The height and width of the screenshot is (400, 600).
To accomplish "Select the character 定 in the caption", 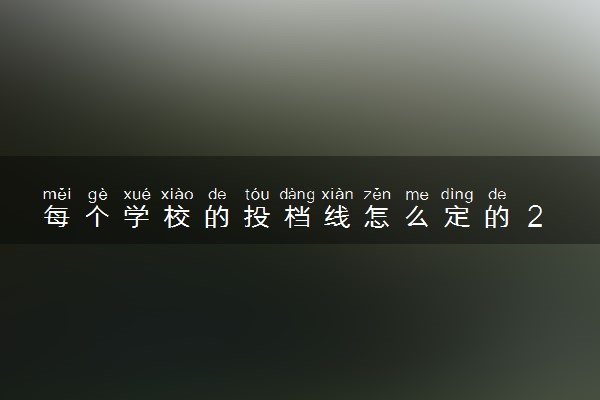I will point(457,216).
